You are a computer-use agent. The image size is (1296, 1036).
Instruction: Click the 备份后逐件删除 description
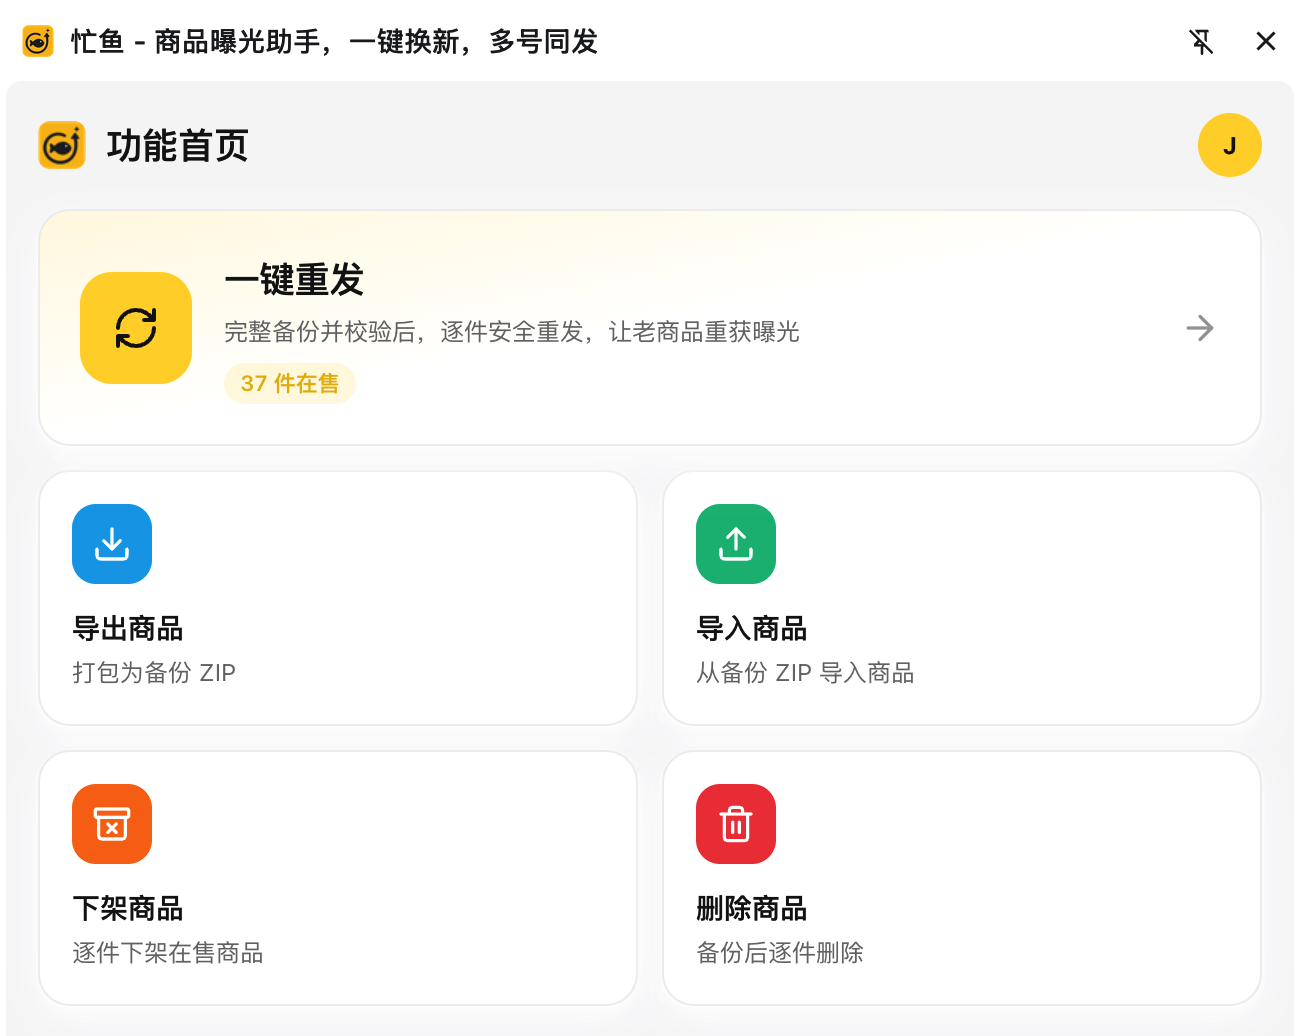(x=780, y=953)
